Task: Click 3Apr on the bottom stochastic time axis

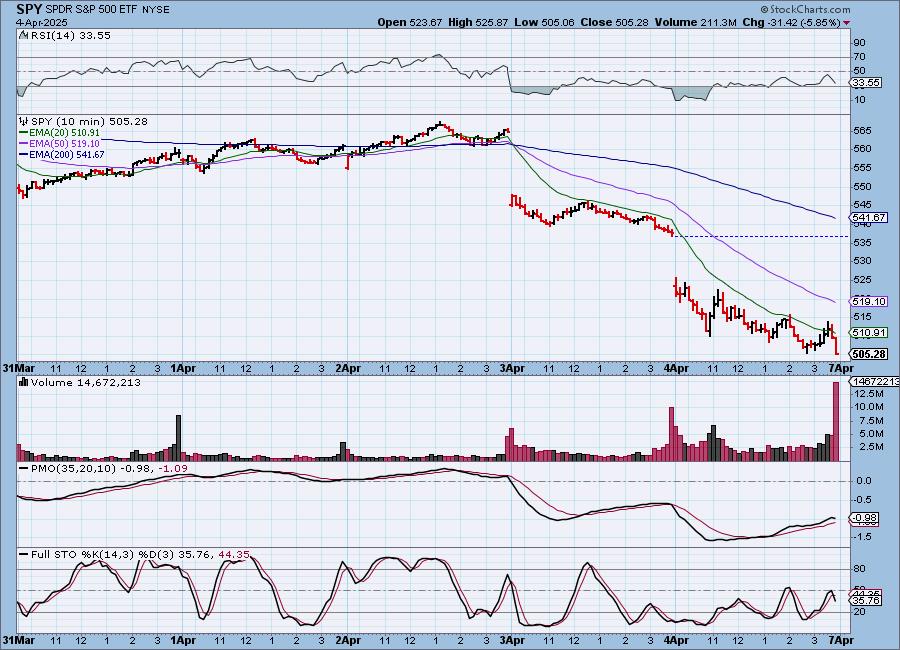Action: 512,640
